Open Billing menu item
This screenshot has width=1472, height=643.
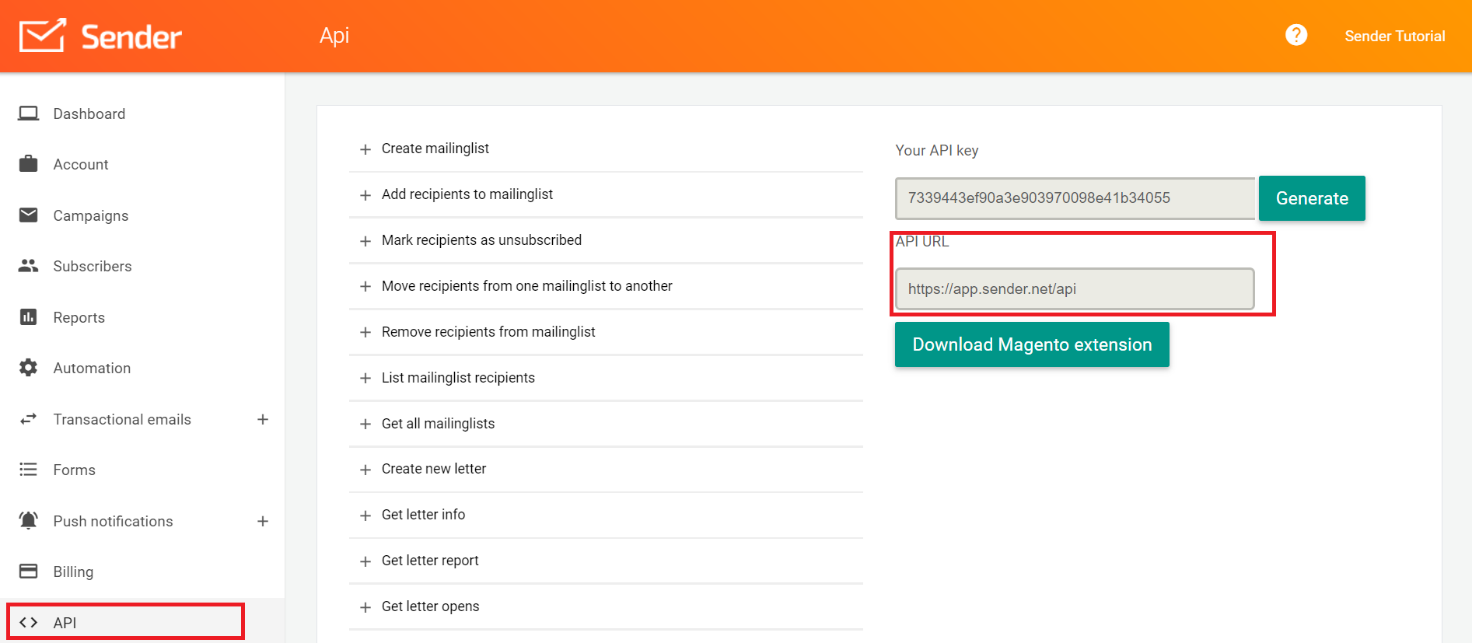[73, 572]
